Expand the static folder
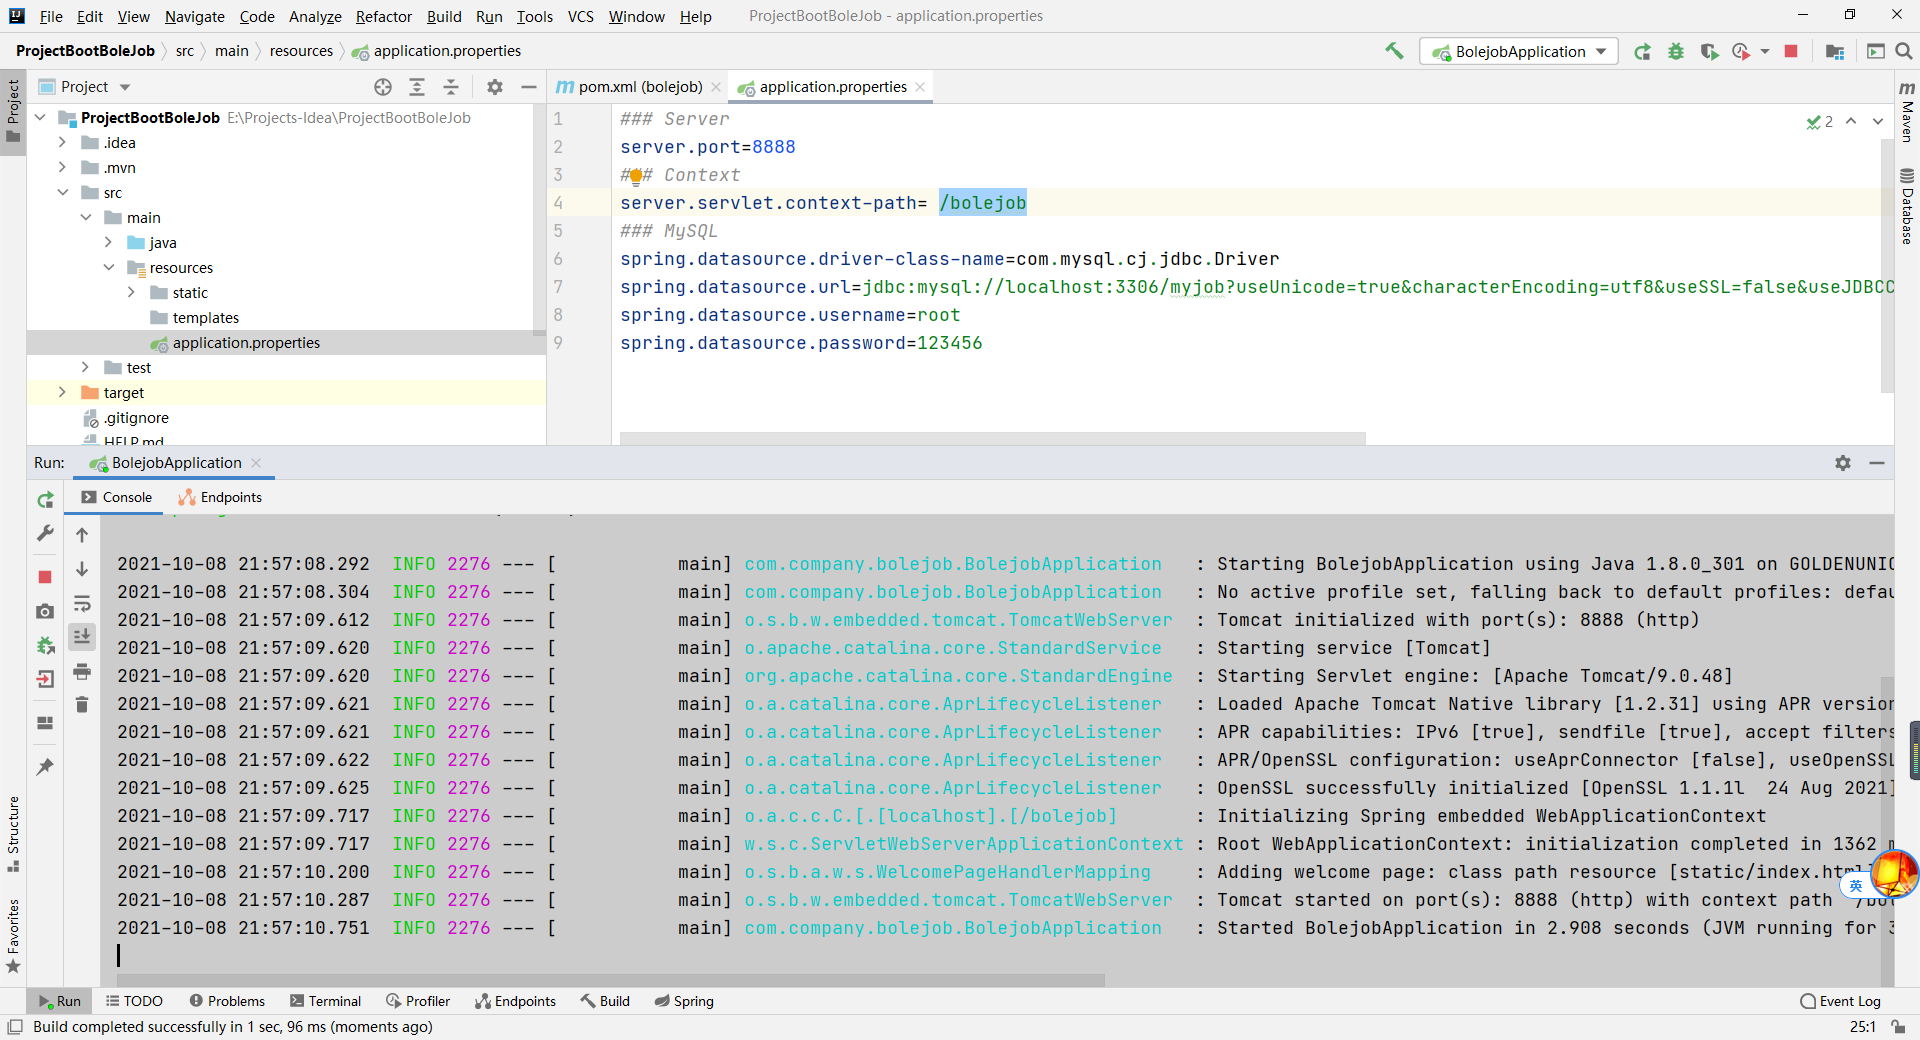The height and width of the screenshot is (1040, 1920). 132,293
